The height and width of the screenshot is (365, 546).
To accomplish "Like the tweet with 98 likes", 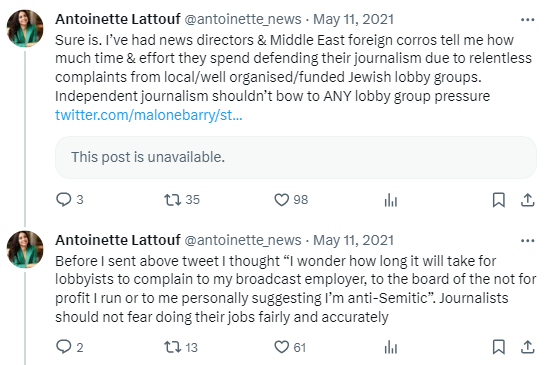I will [x=281, y=200].
